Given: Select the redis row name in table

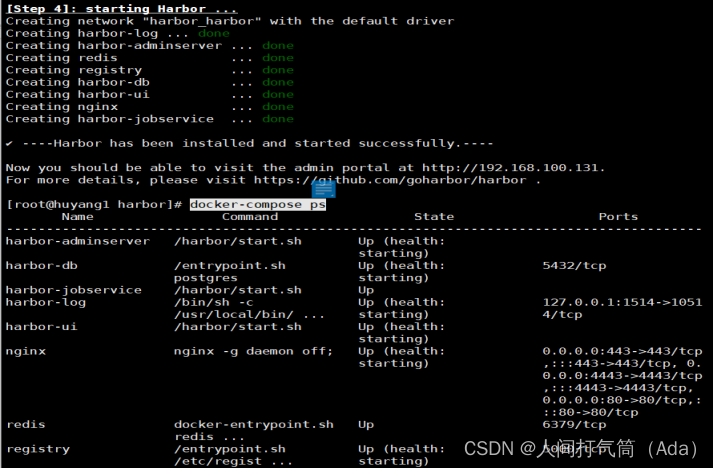Looking at the screenshot, I should (26, 424).
